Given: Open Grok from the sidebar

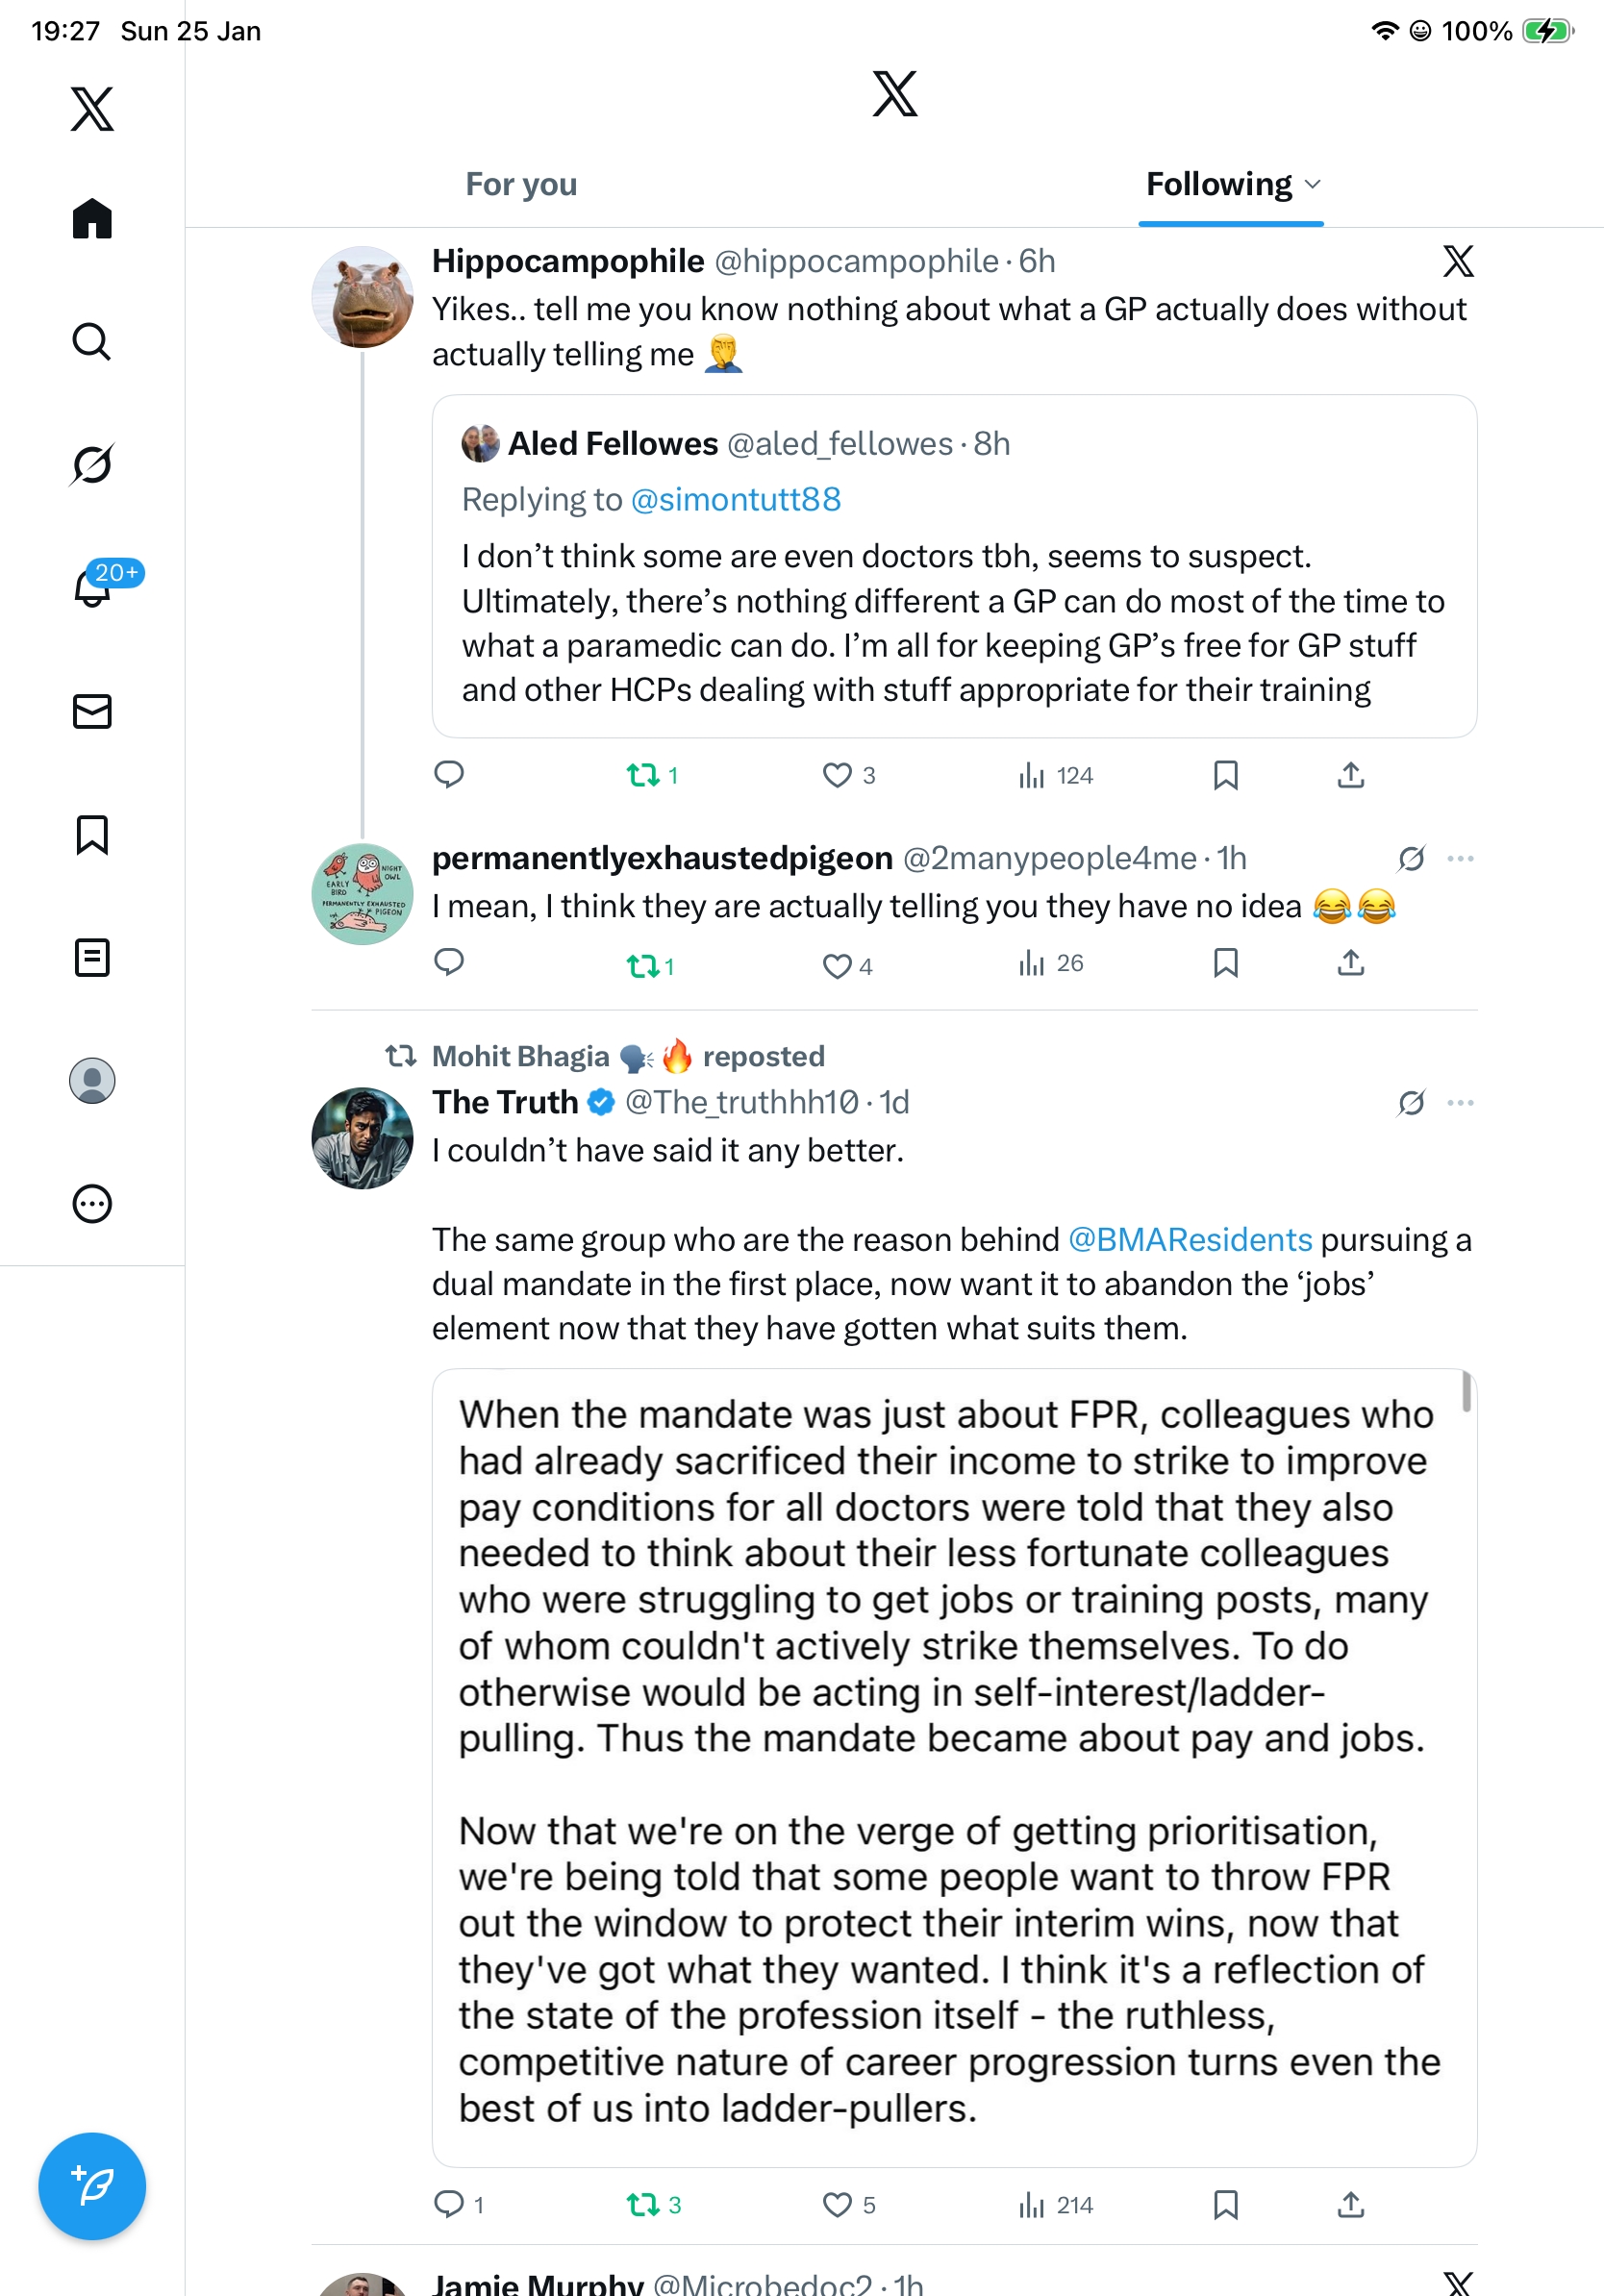Looking at the screenshot, I should click(x=91, y=464).
